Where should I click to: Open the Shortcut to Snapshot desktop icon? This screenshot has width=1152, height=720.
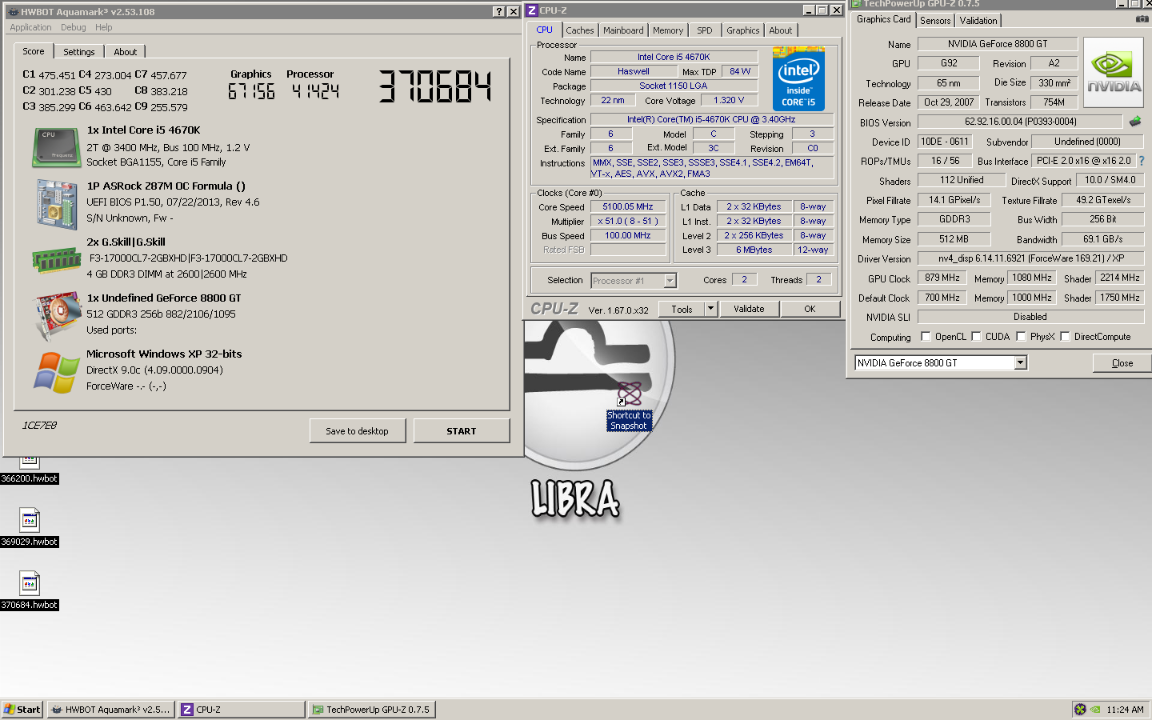(x=629, y=406)
